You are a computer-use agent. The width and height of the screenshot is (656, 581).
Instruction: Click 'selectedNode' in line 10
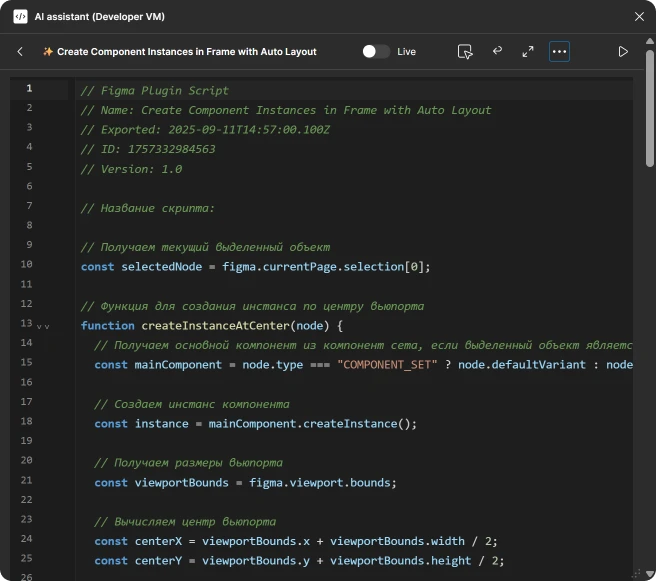coord(161,267)
